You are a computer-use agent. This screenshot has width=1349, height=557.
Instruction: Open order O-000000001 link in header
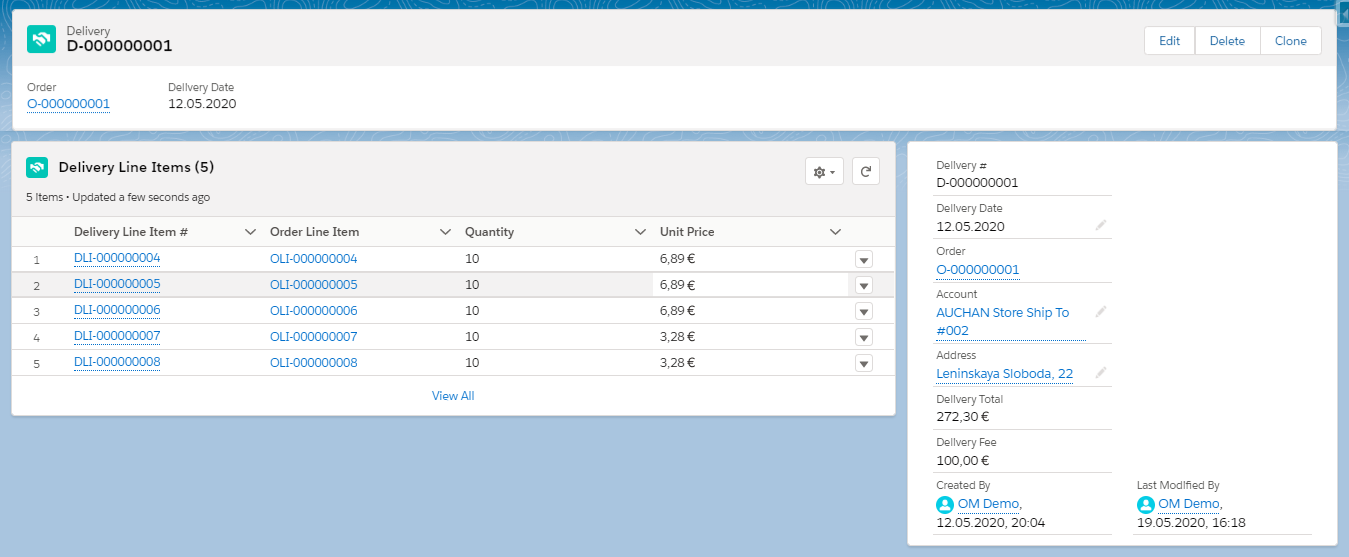click(68, 104)
